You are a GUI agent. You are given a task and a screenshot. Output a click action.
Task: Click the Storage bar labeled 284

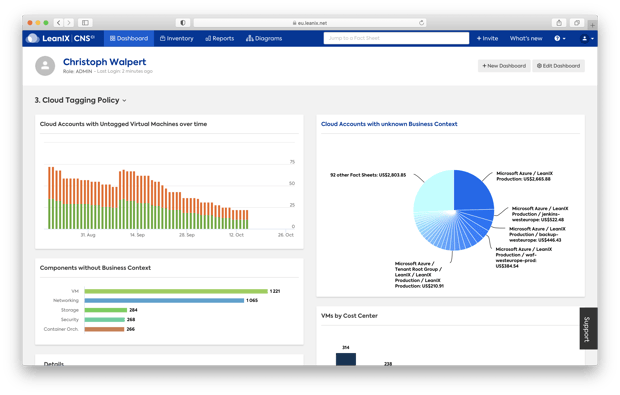106,310
